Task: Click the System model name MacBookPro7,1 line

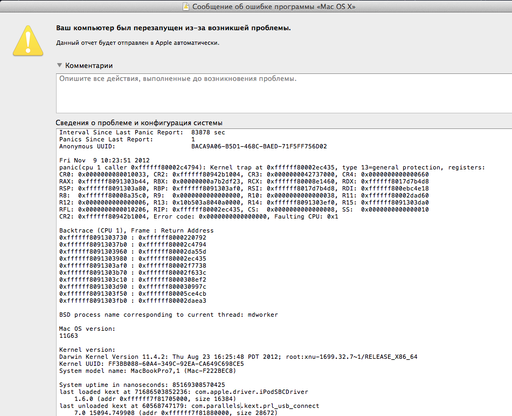Action: pos(147,371)
